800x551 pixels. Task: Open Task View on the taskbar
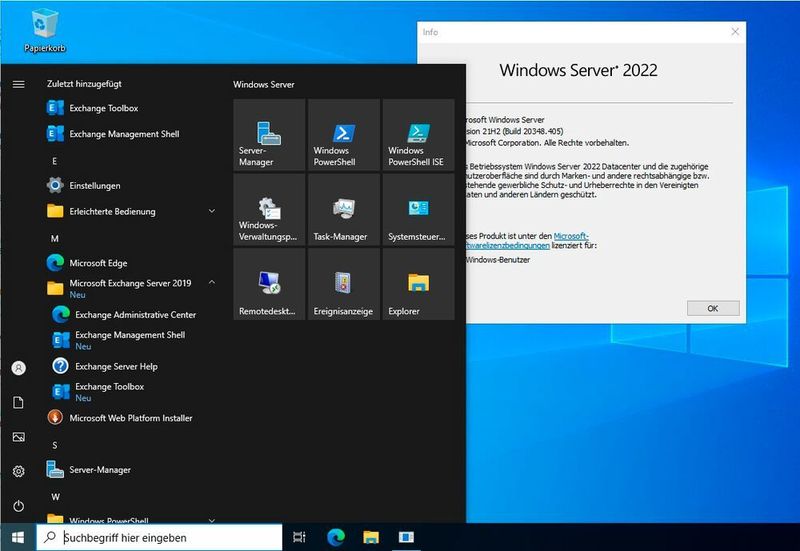click(x=299, y=537)
